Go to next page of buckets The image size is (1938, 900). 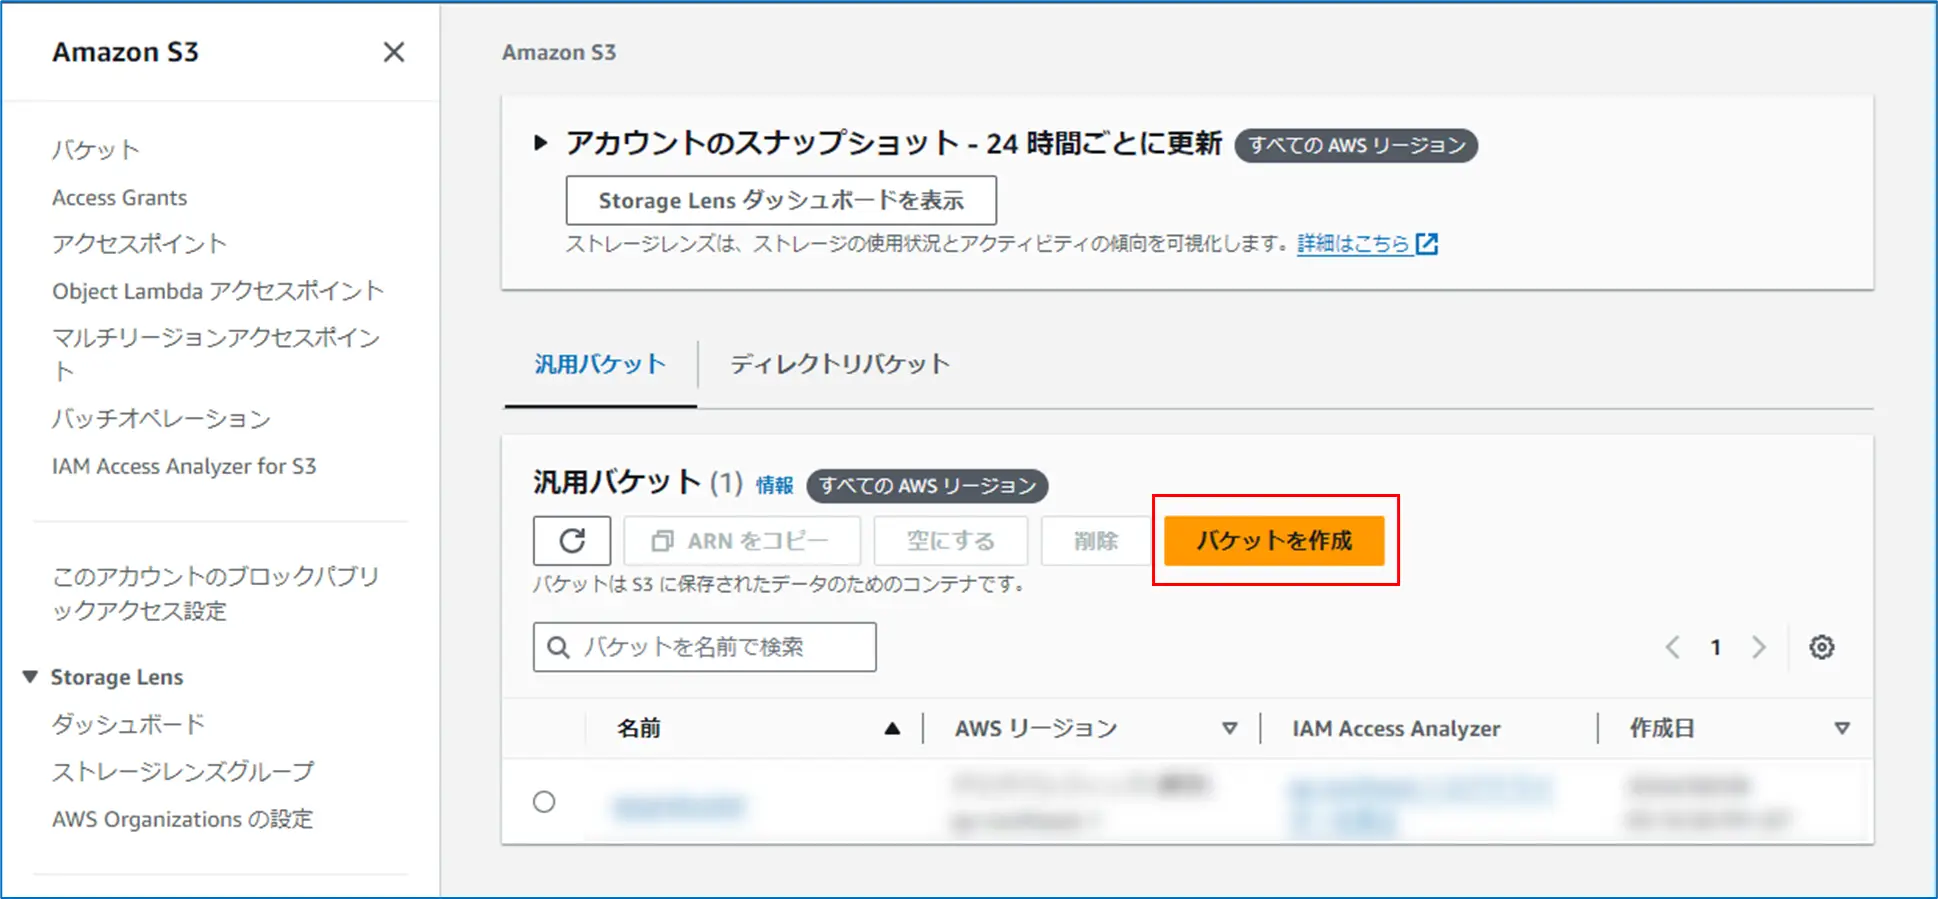pos(1759,647)
